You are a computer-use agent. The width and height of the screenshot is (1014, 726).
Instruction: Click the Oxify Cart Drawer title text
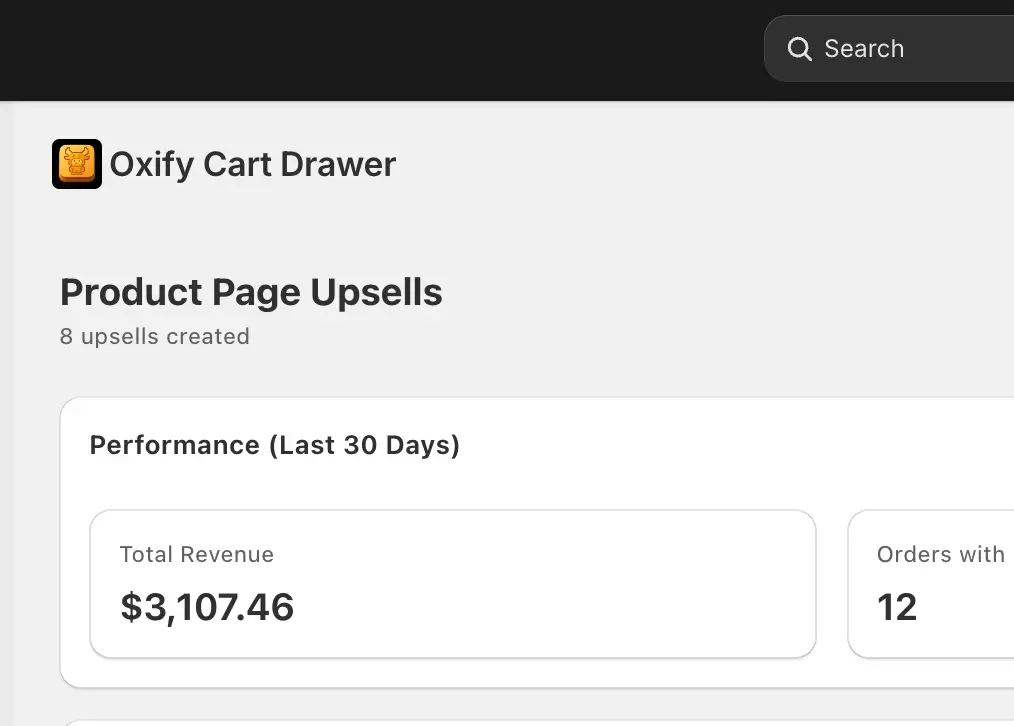(252, 163)
